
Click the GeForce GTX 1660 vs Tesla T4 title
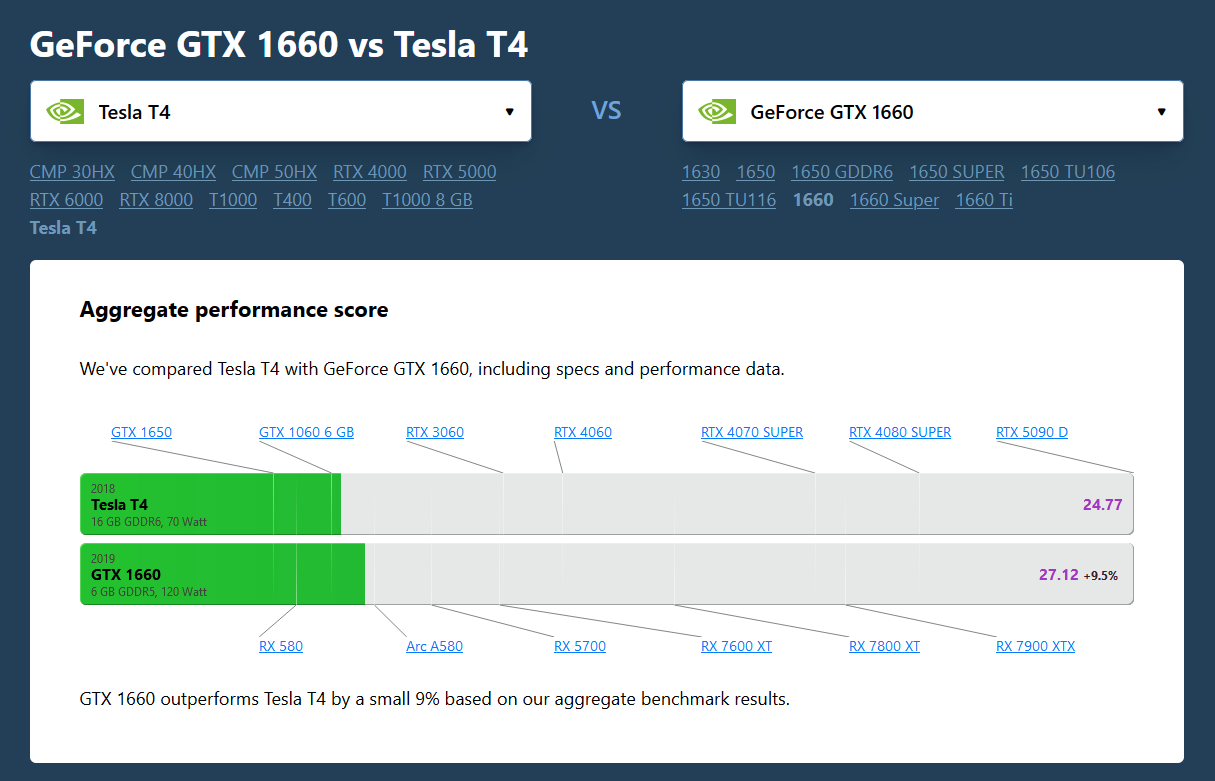coord(279,44)
